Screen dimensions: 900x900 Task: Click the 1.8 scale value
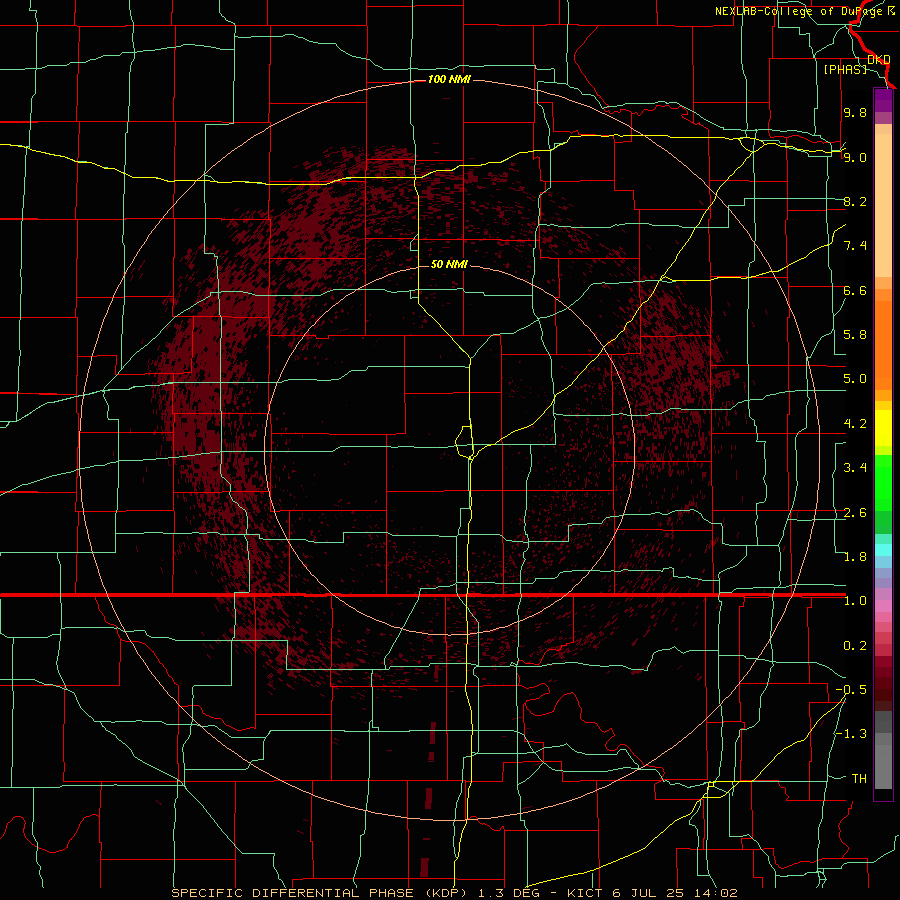[855, 557]
